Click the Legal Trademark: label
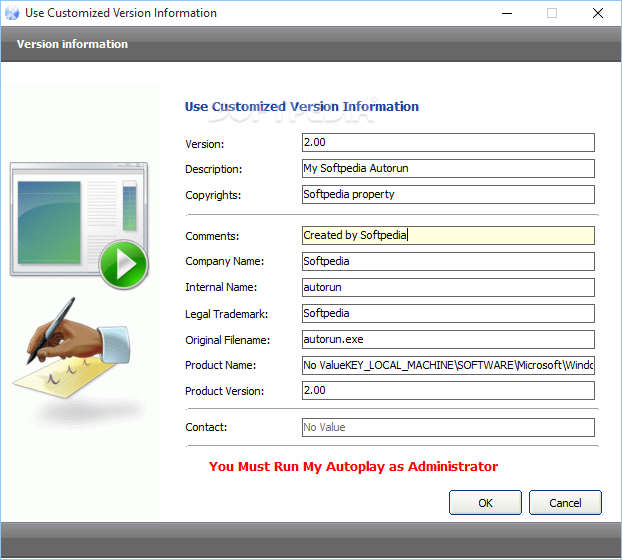The image size is (622, 560). click(227, 314)
